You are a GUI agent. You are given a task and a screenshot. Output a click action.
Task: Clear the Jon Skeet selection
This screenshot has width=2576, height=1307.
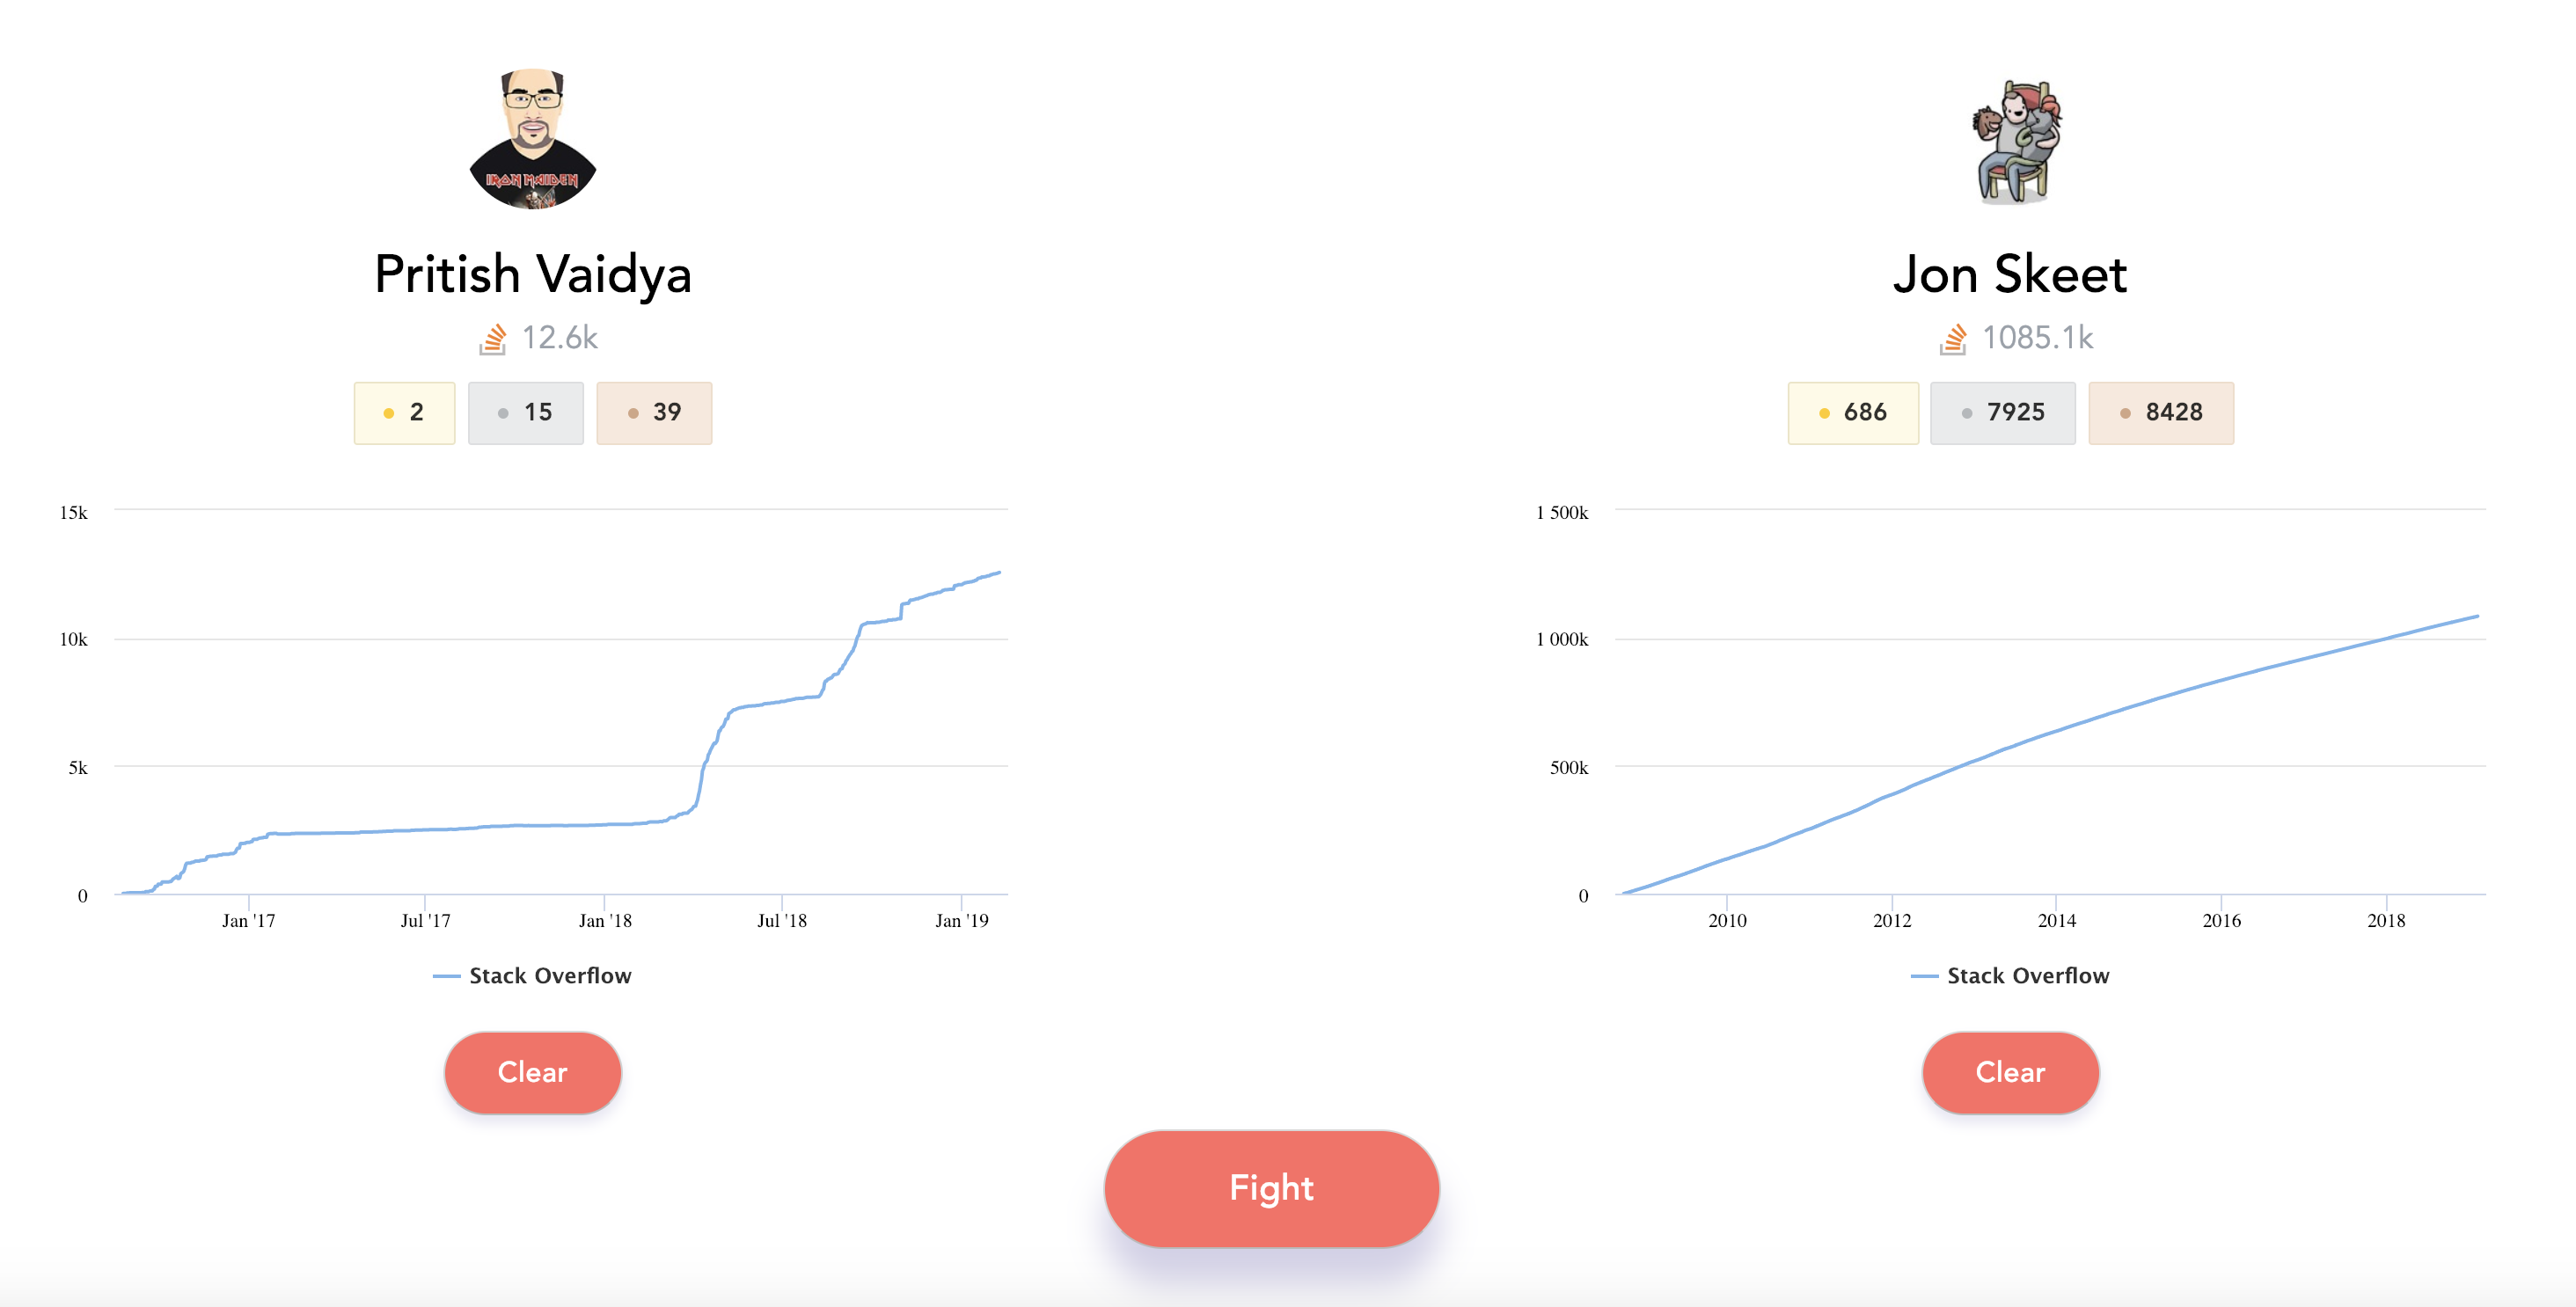[2010, 1072]
